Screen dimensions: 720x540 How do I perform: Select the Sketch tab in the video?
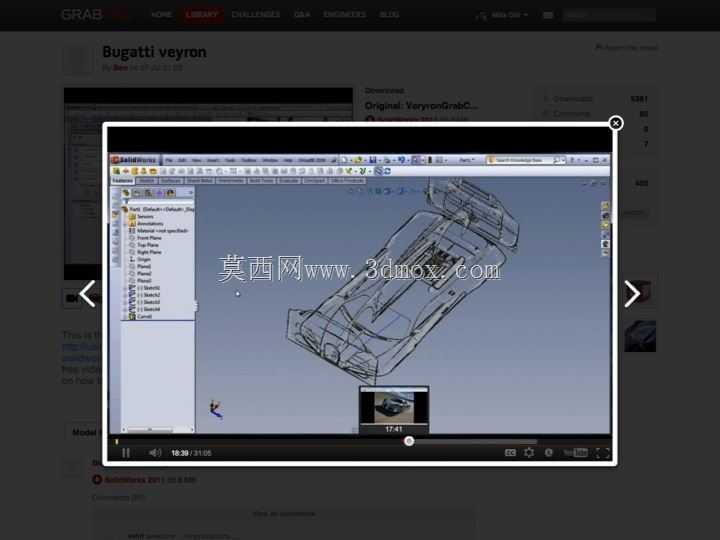tap(147, 181)
